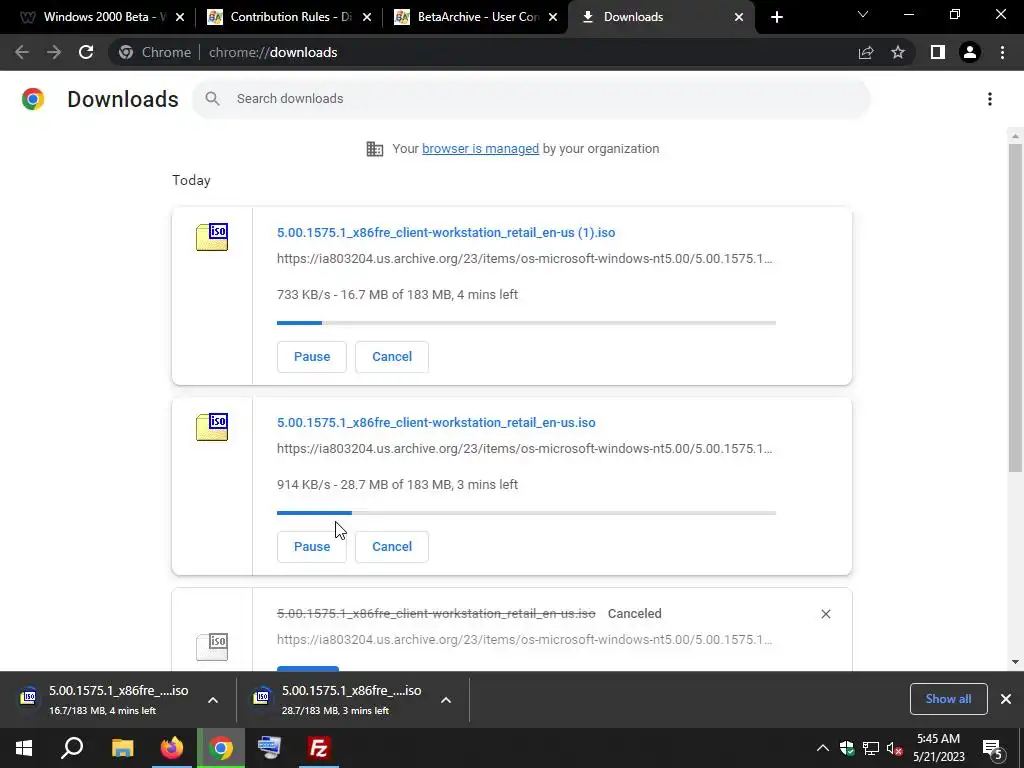Click the greyed iso icon of canceled download

[x=212, y=647]
